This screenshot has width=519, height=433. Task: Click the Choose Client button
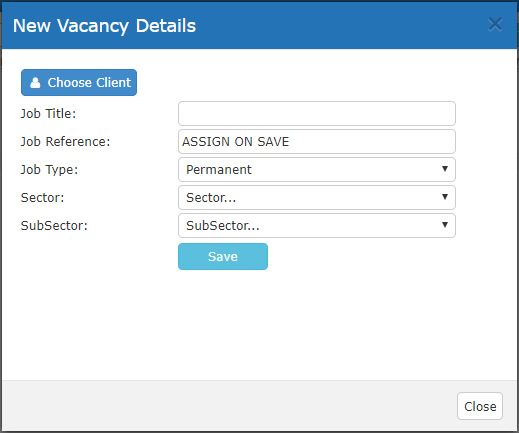tap(79, 82)
